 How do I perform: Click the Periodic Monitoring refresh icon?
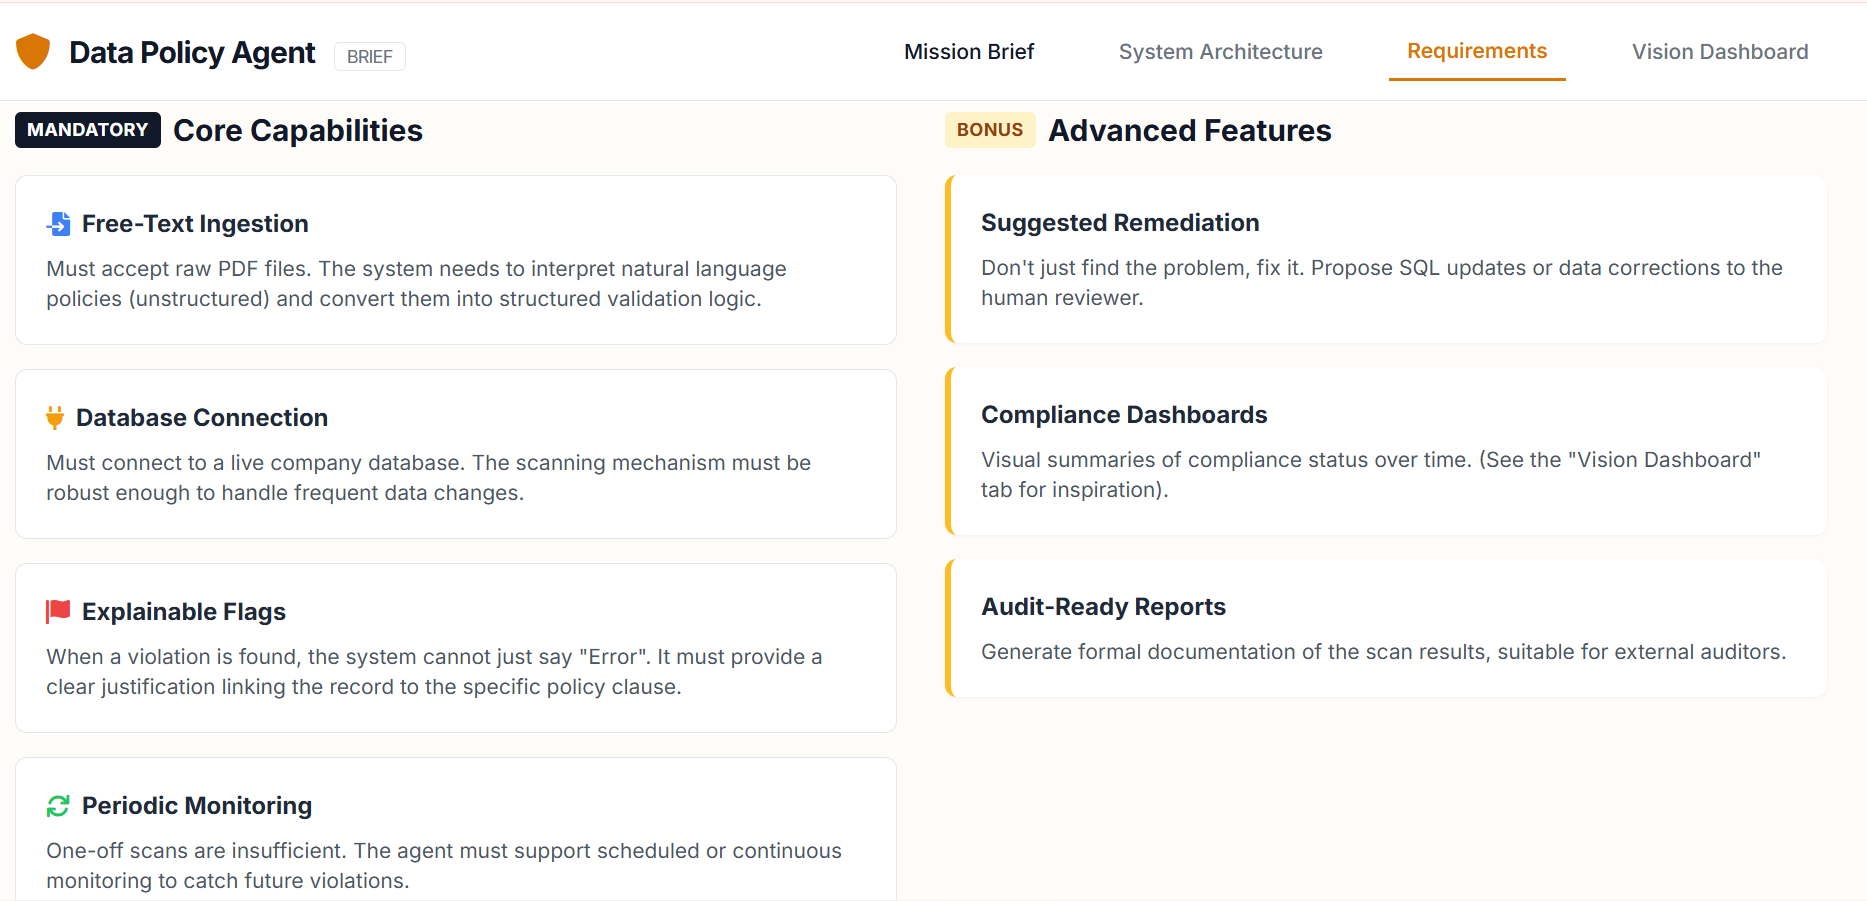58,805
